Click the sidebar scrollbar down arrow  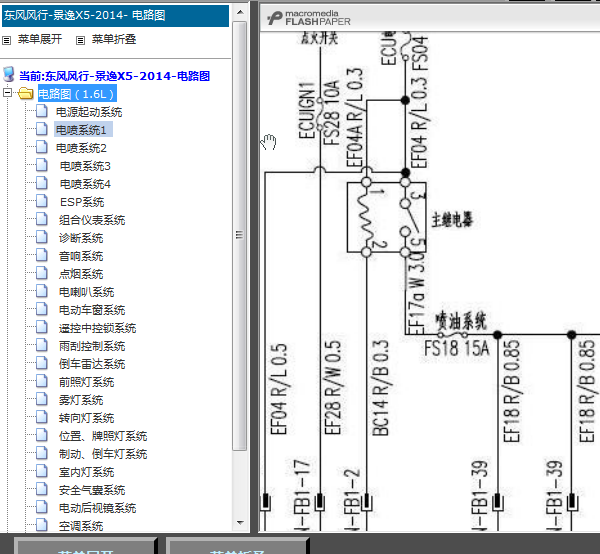click(240, 523)
